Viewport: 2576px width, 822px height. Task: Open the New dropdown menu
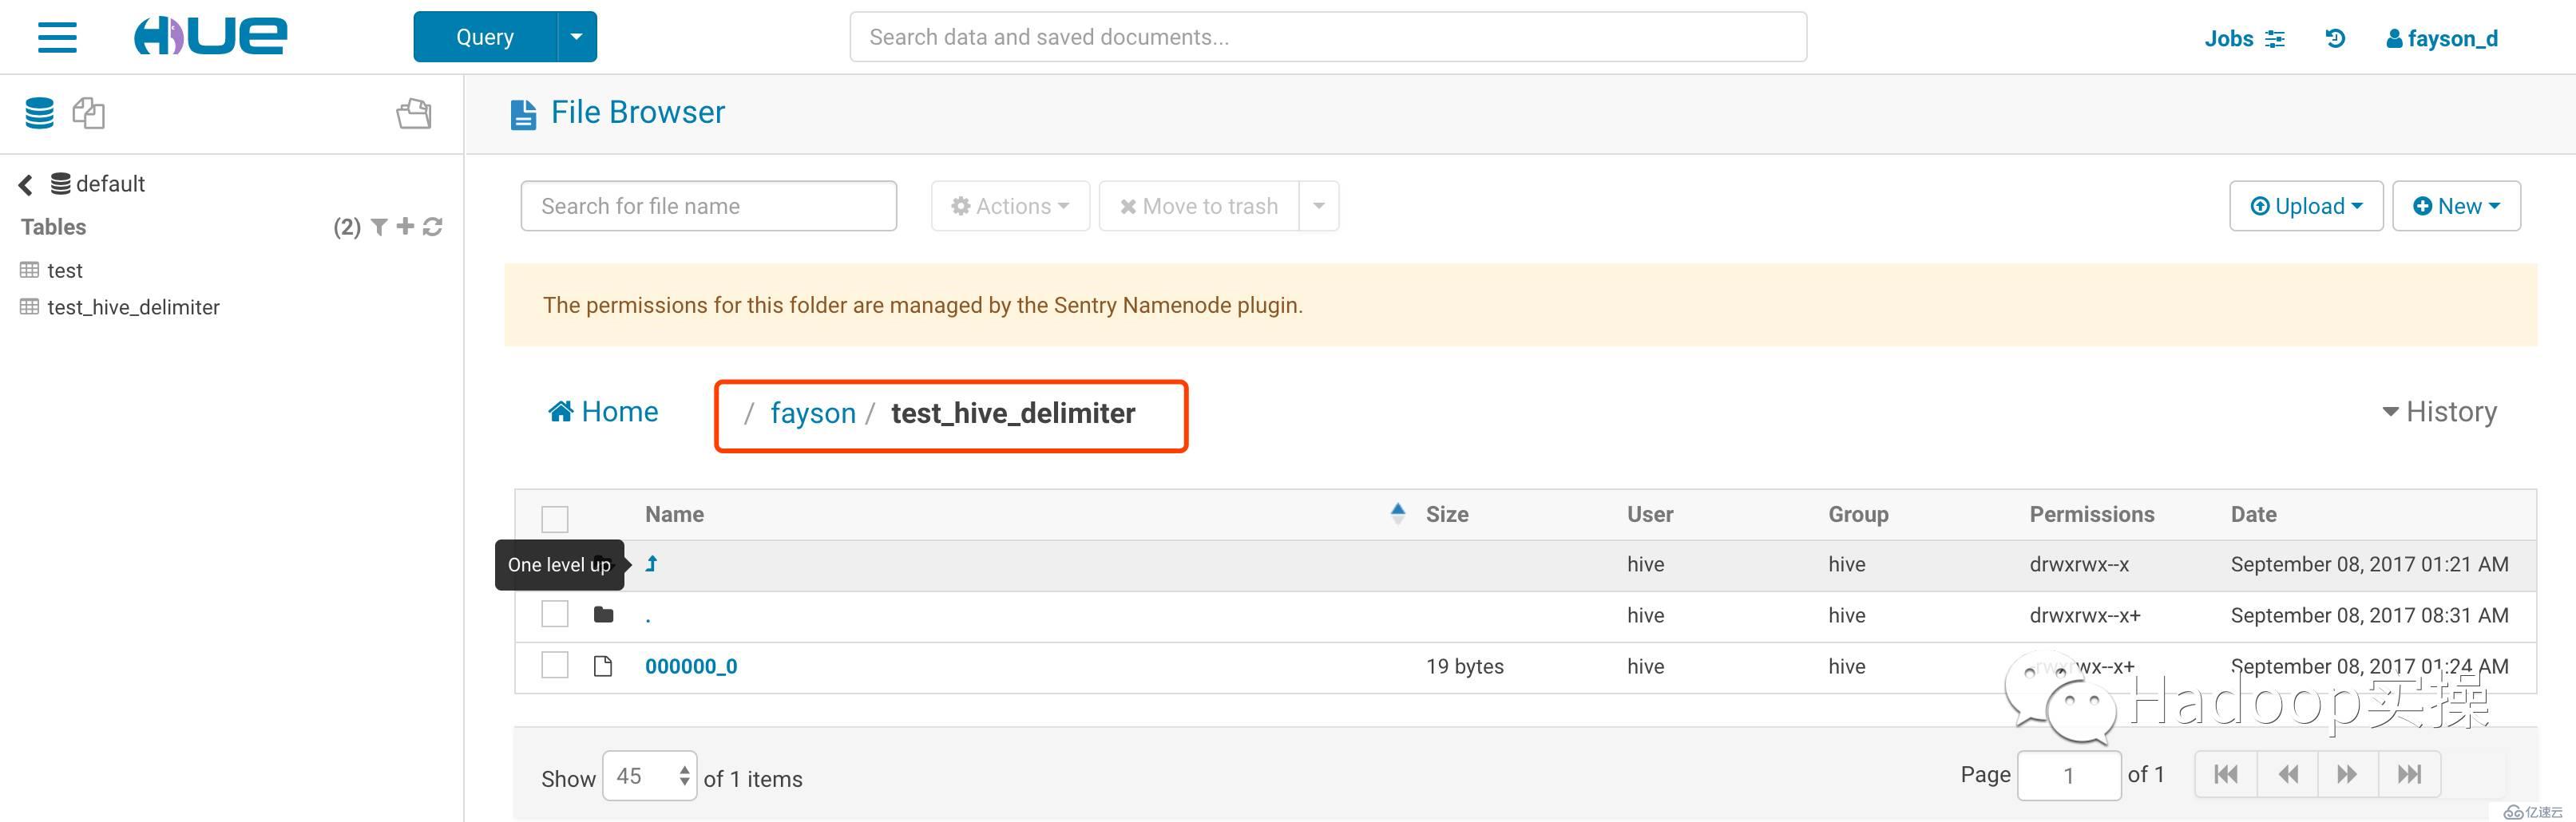[2456, 206]
